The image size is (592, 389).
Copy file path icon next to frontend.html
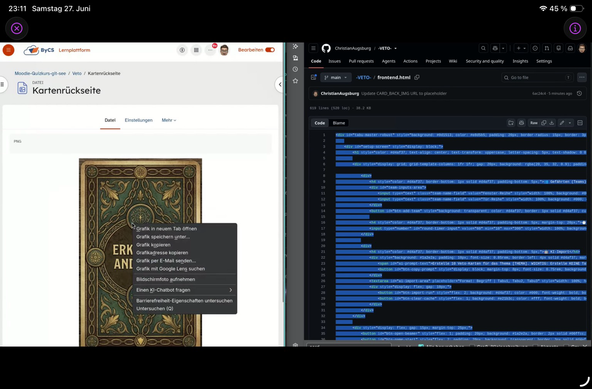(417, 77)
